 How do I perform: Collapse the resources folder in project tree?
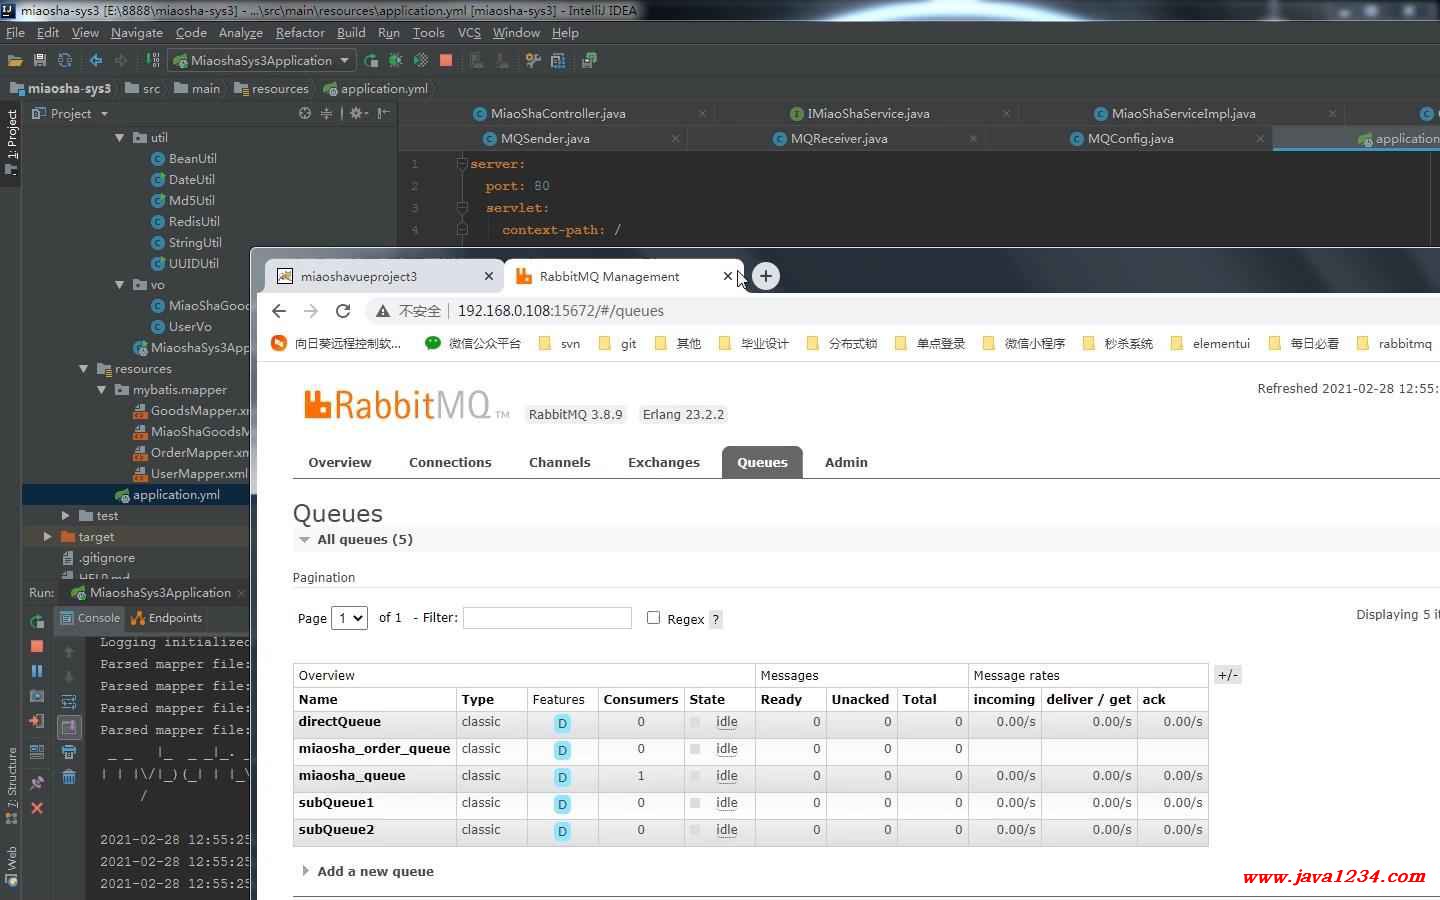point(84,369)
